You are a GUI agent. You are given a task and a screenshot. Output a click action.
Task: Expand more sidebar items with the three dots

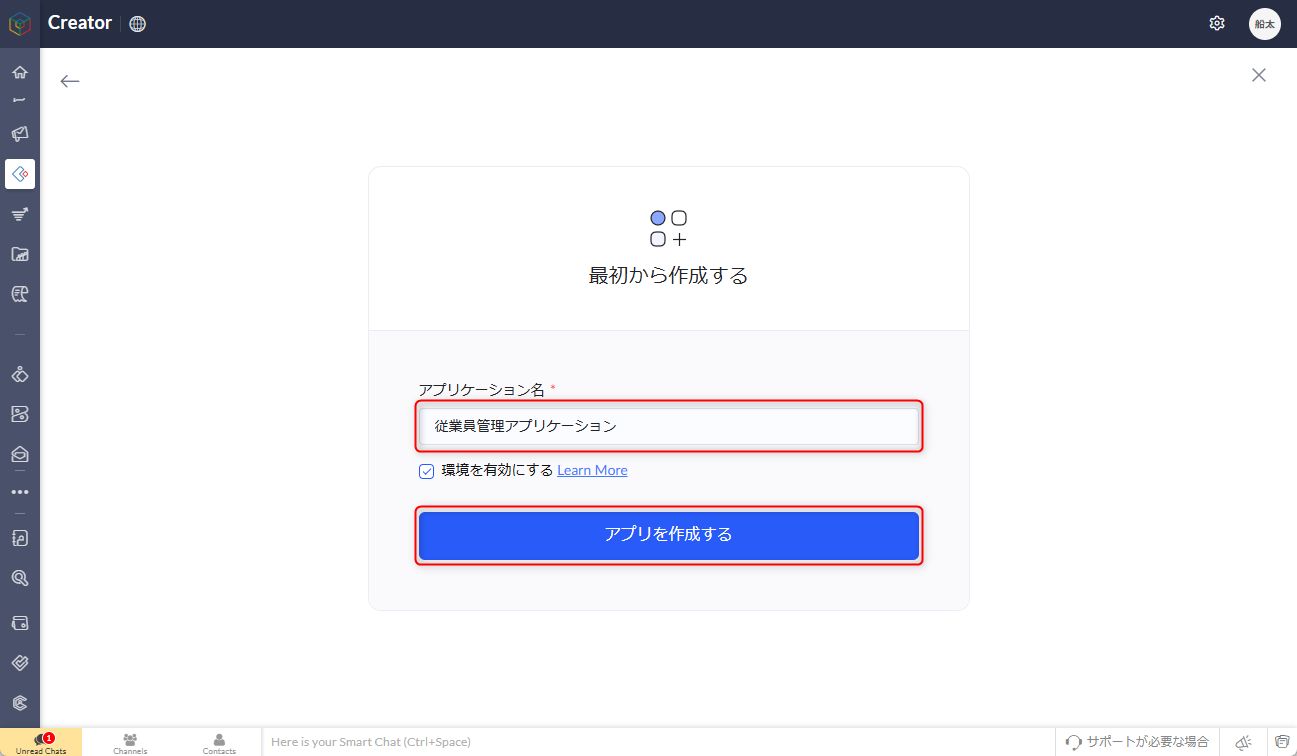click(x=20, y=492)
